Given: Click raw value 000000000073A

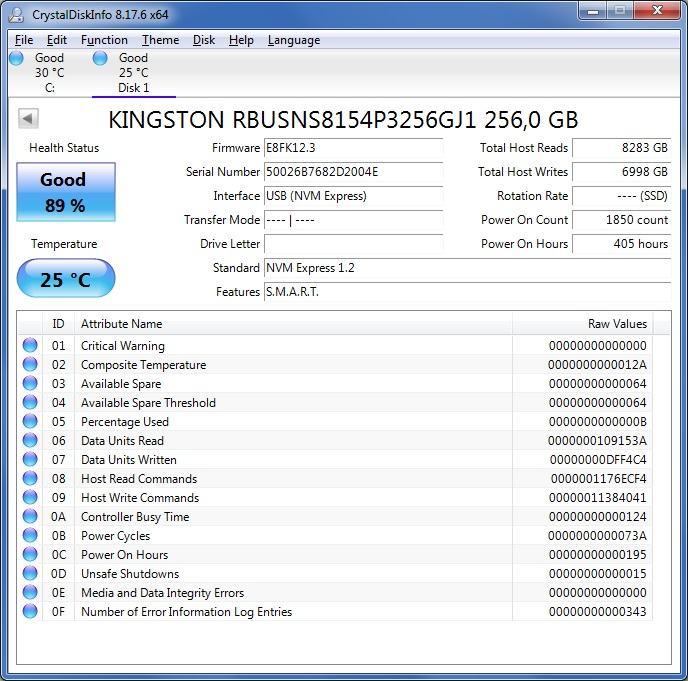Looking at the screenshot, I should pyautogui.click(x=597, y=536).
